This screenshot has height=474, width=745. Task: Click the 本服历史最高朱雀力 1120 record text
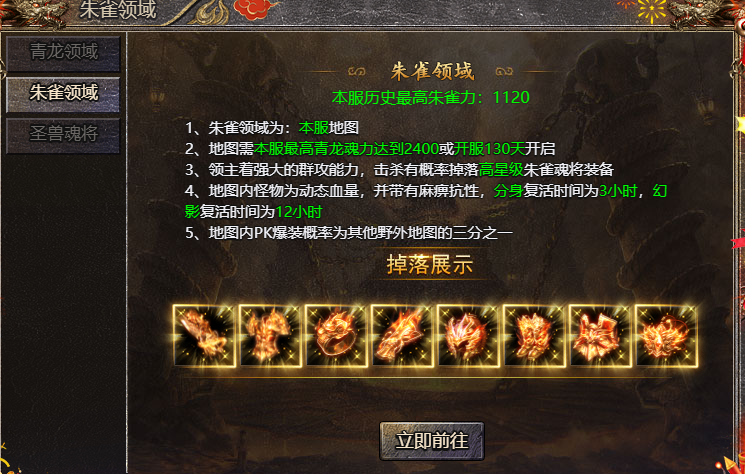click(x=431, y=97)
